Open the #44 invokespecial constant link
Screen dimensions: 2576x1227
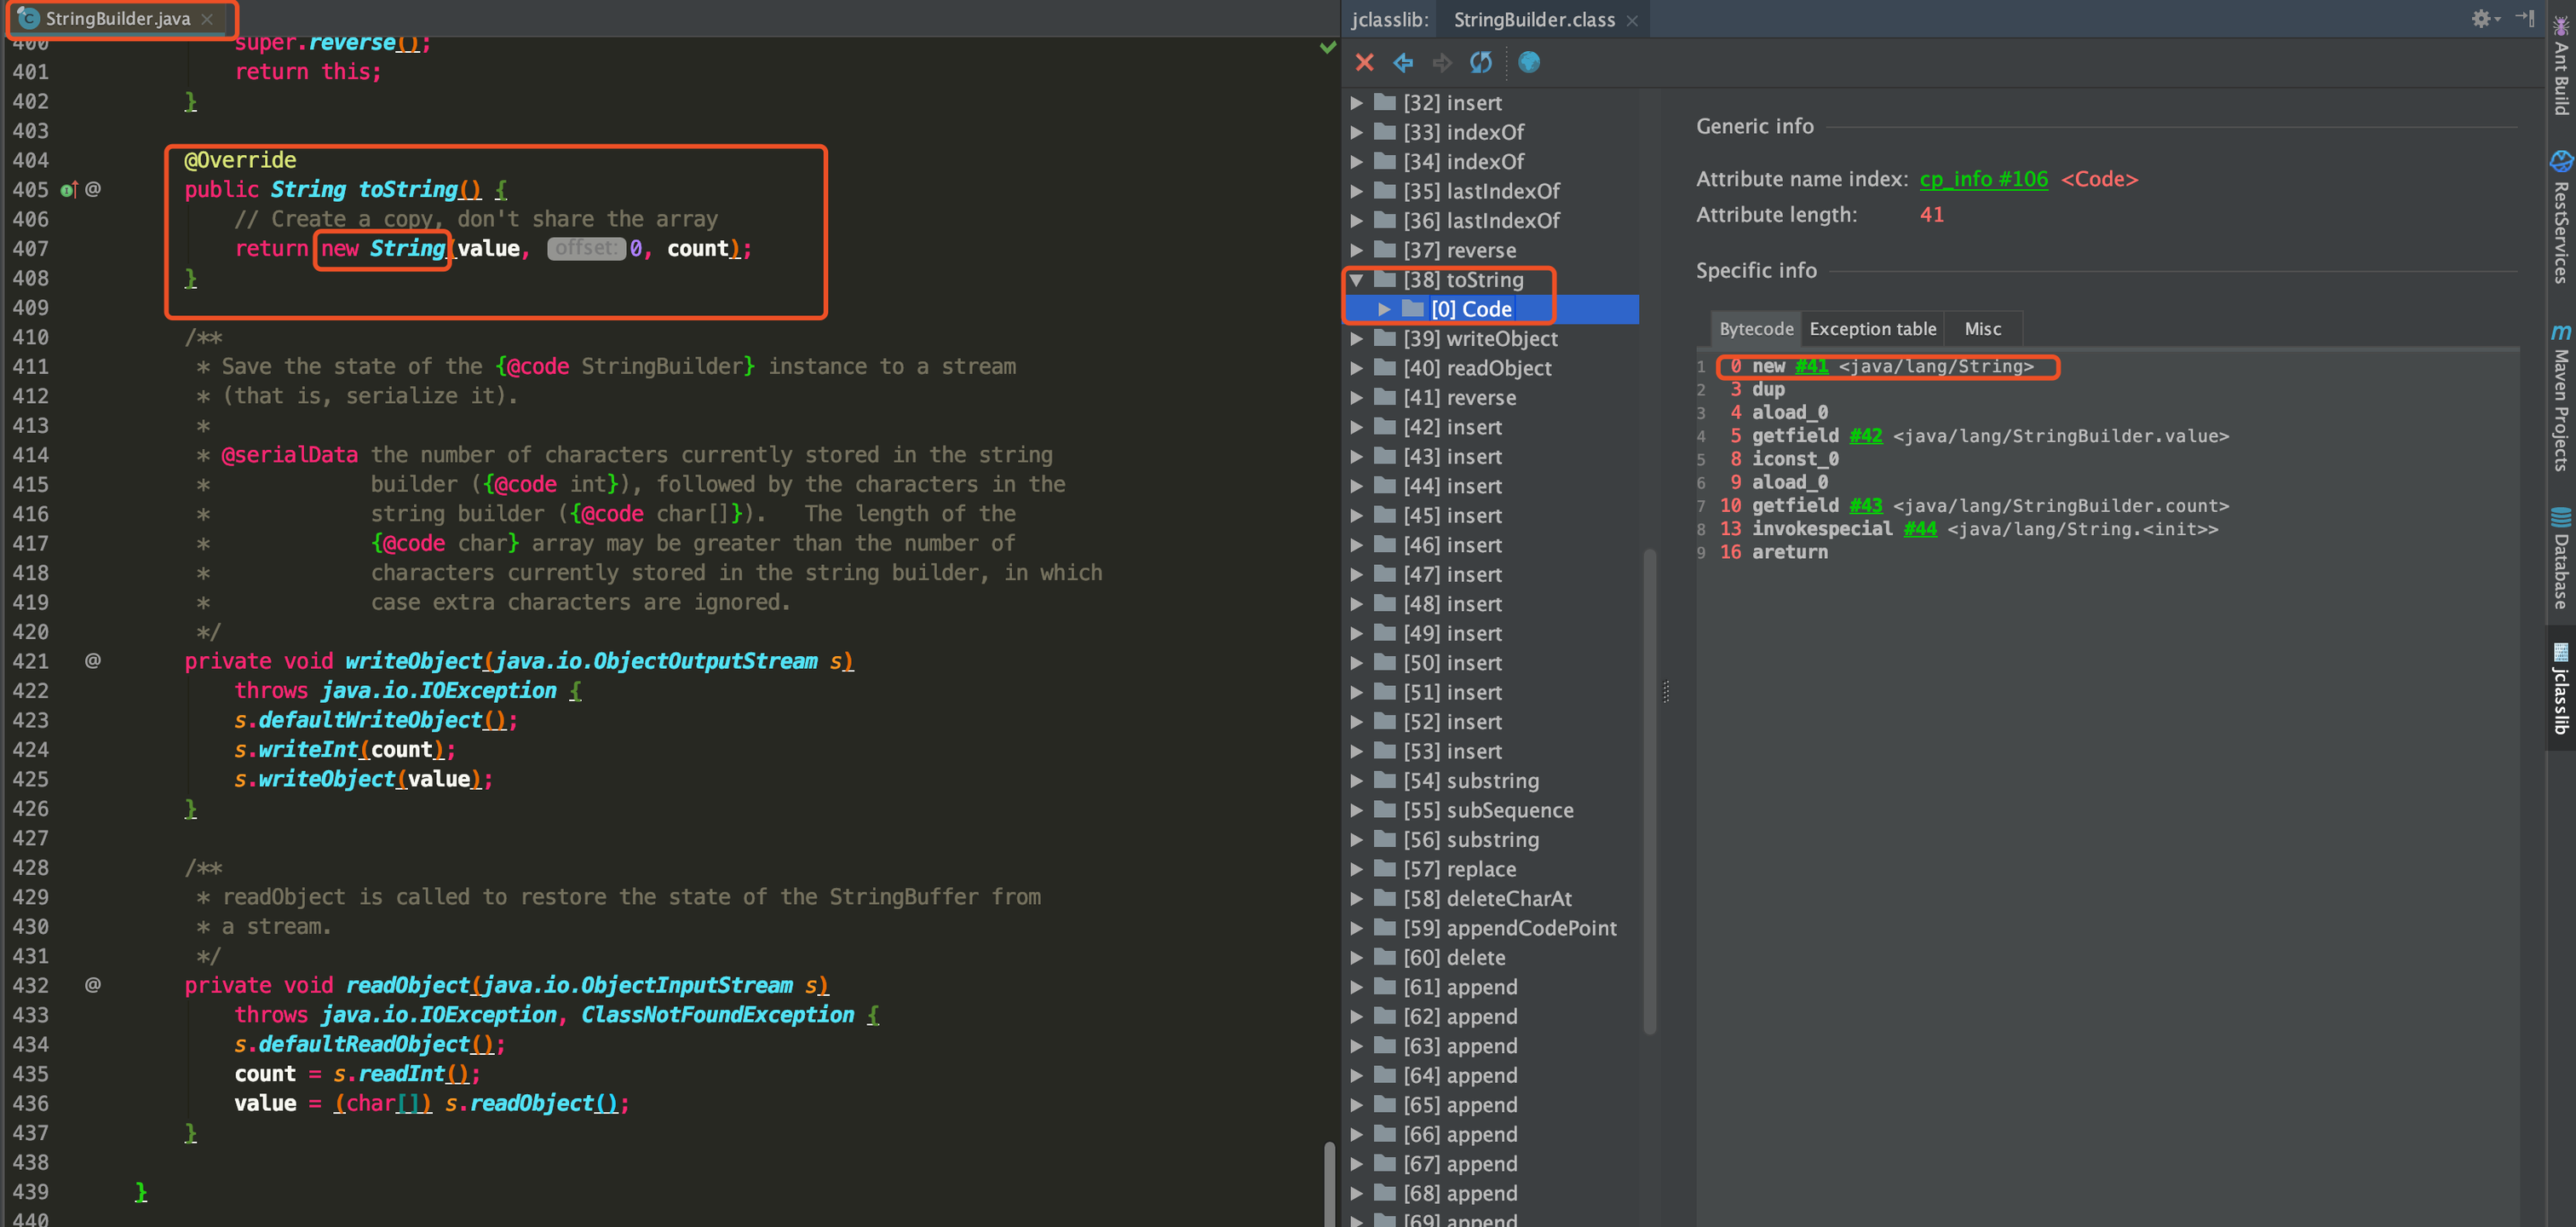(1919, 529)
